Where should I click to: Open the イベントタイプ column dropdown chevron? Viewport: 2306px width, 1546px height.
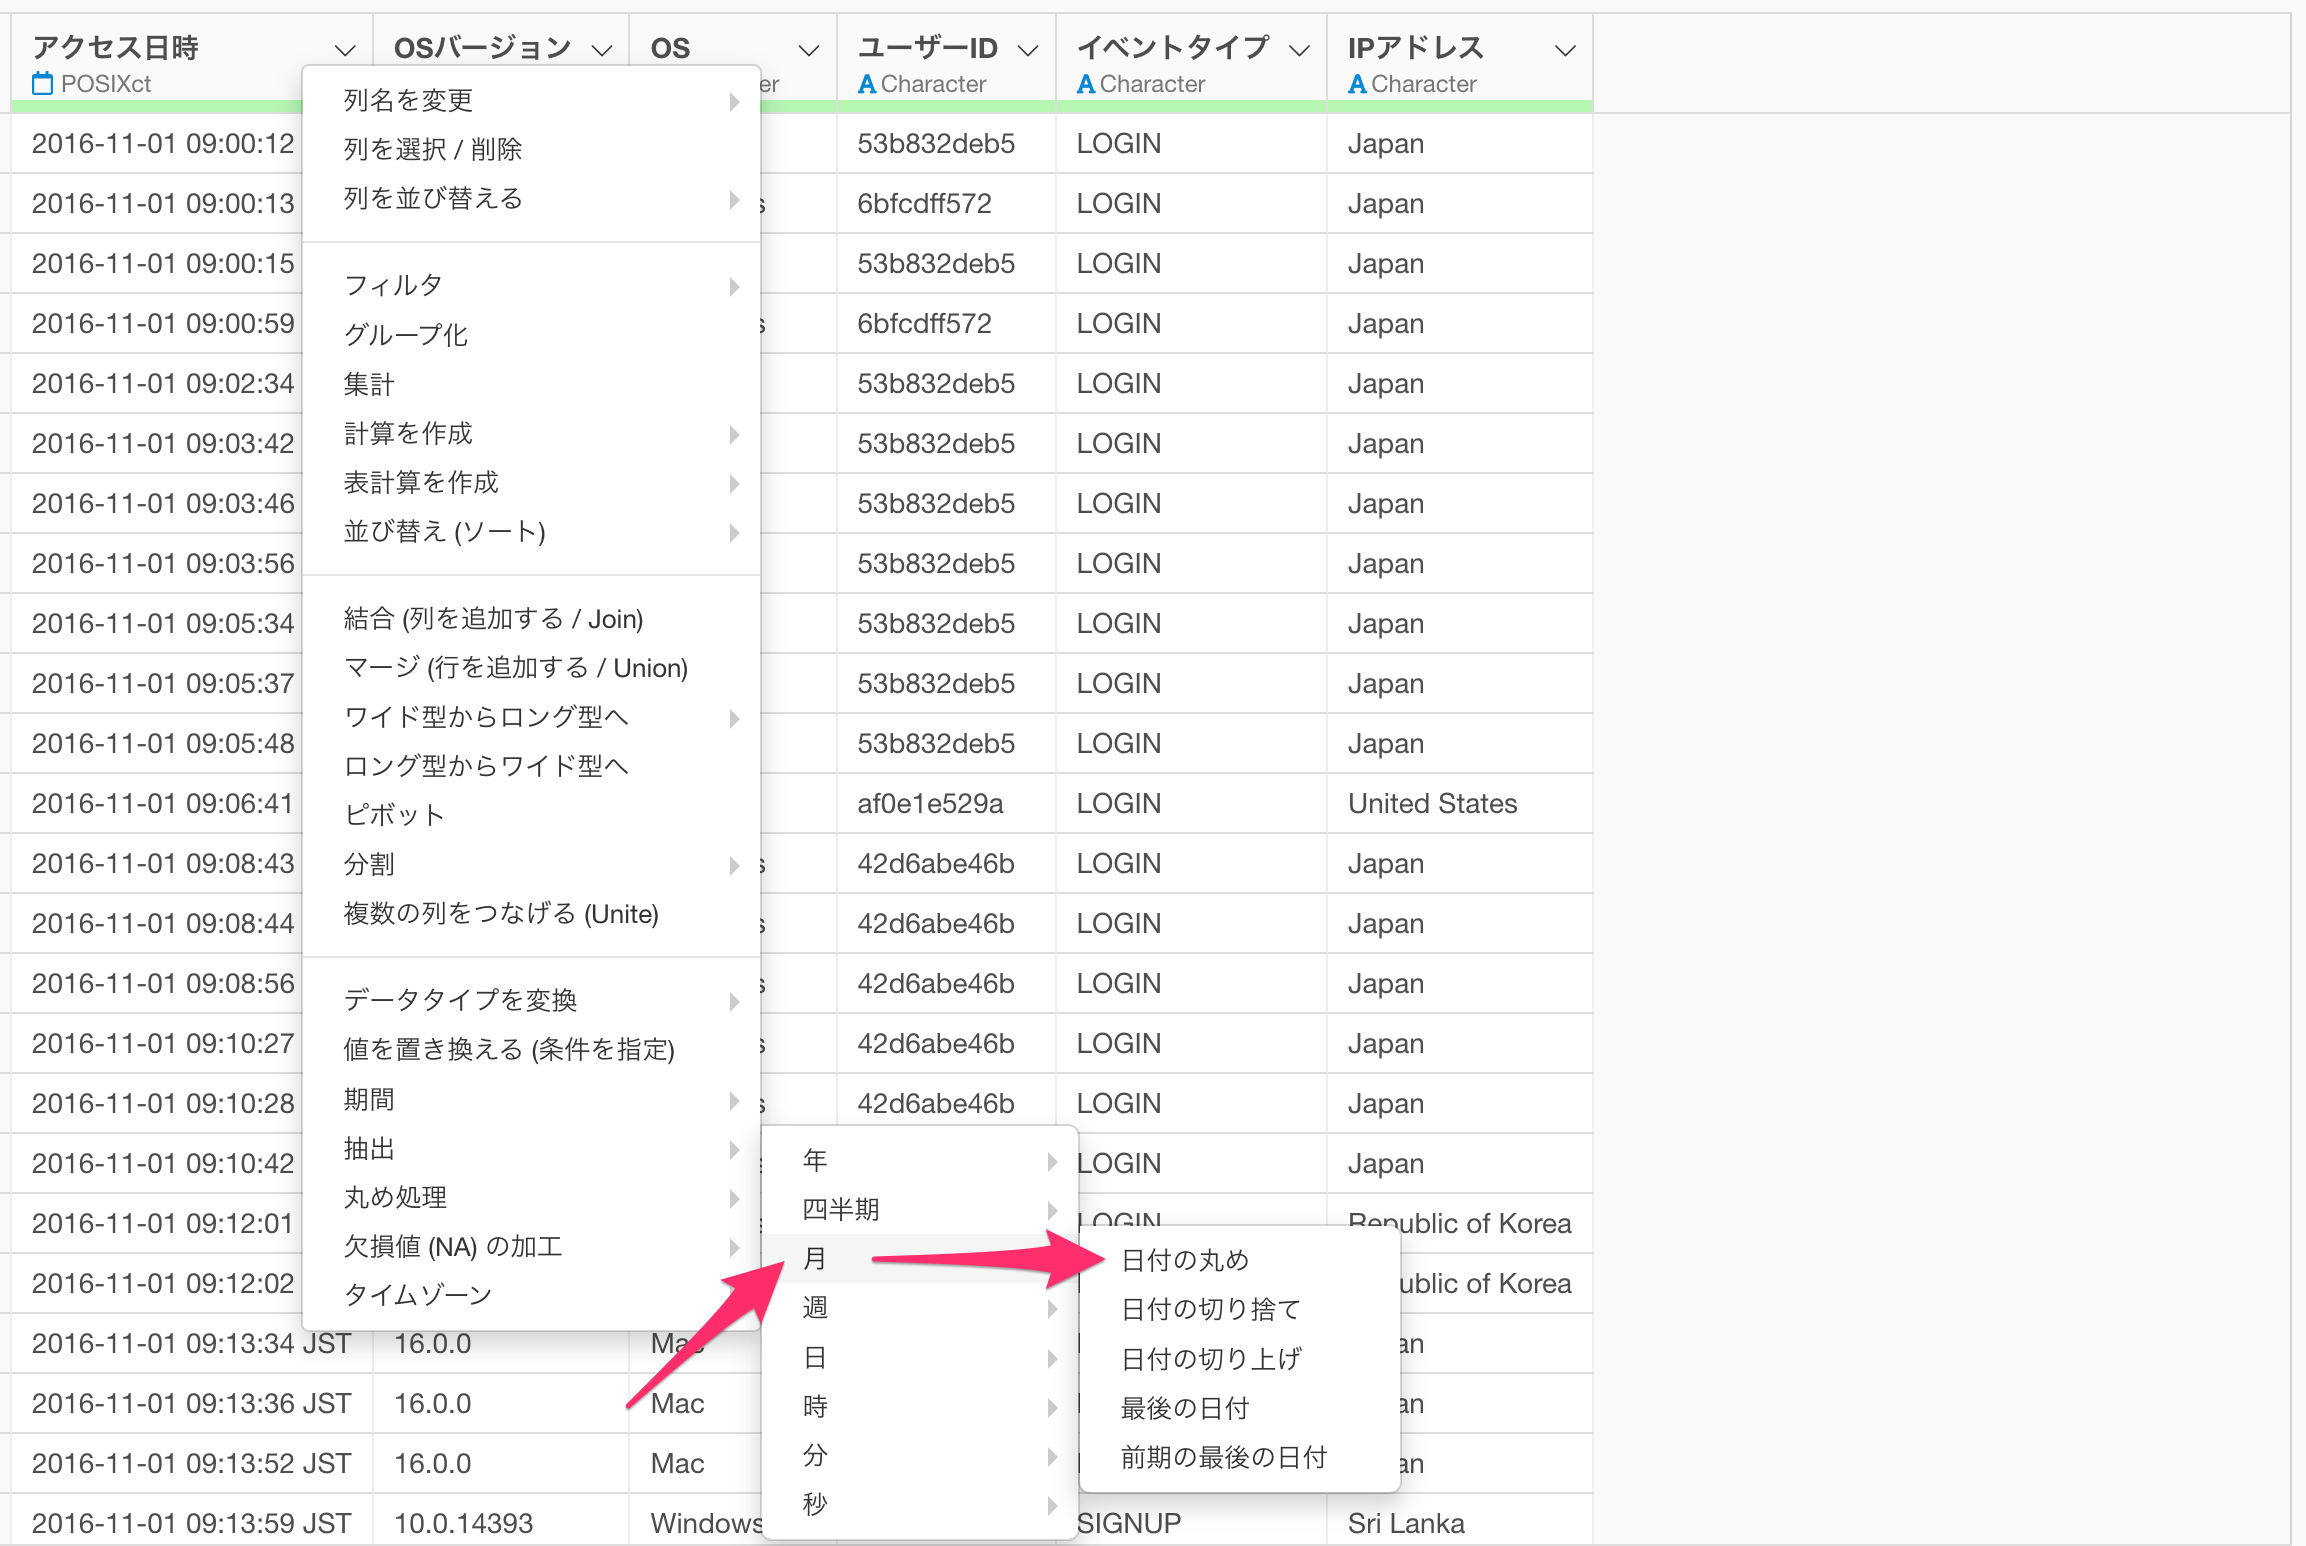pos(1298,50)
